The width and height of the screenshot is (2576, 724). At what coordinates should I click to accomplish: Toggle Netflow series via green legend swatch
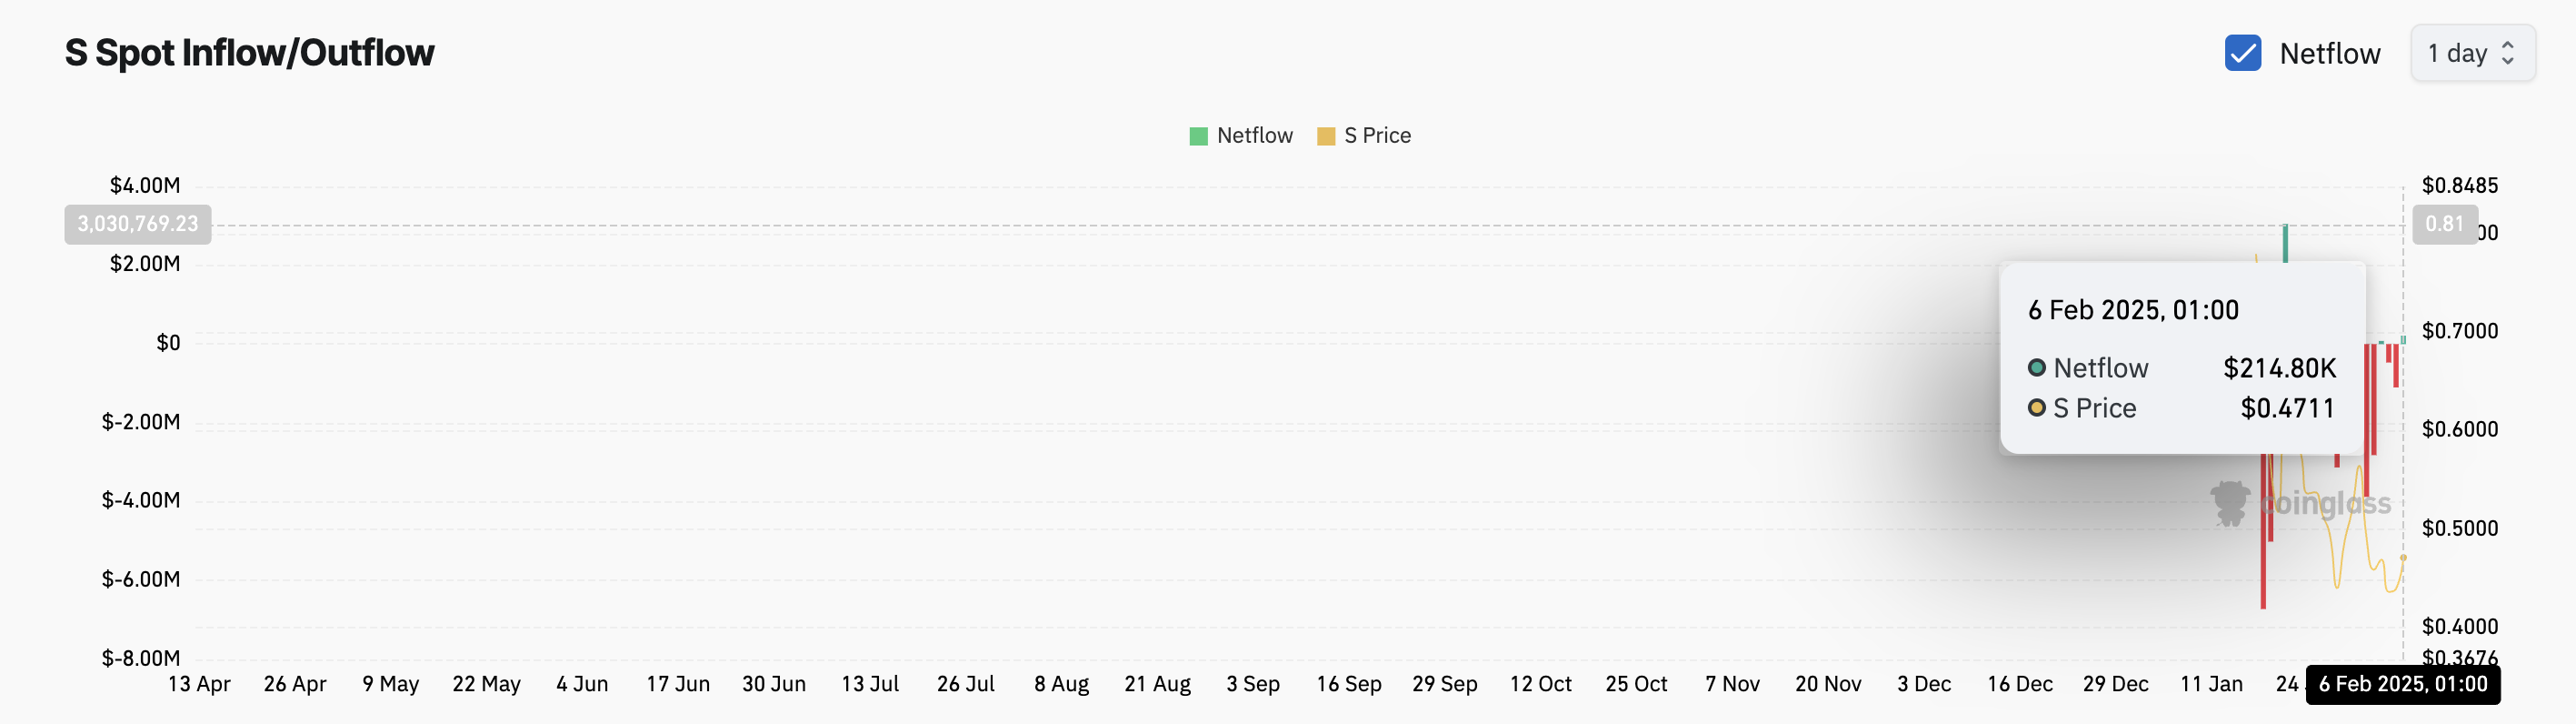[1198, 136]
